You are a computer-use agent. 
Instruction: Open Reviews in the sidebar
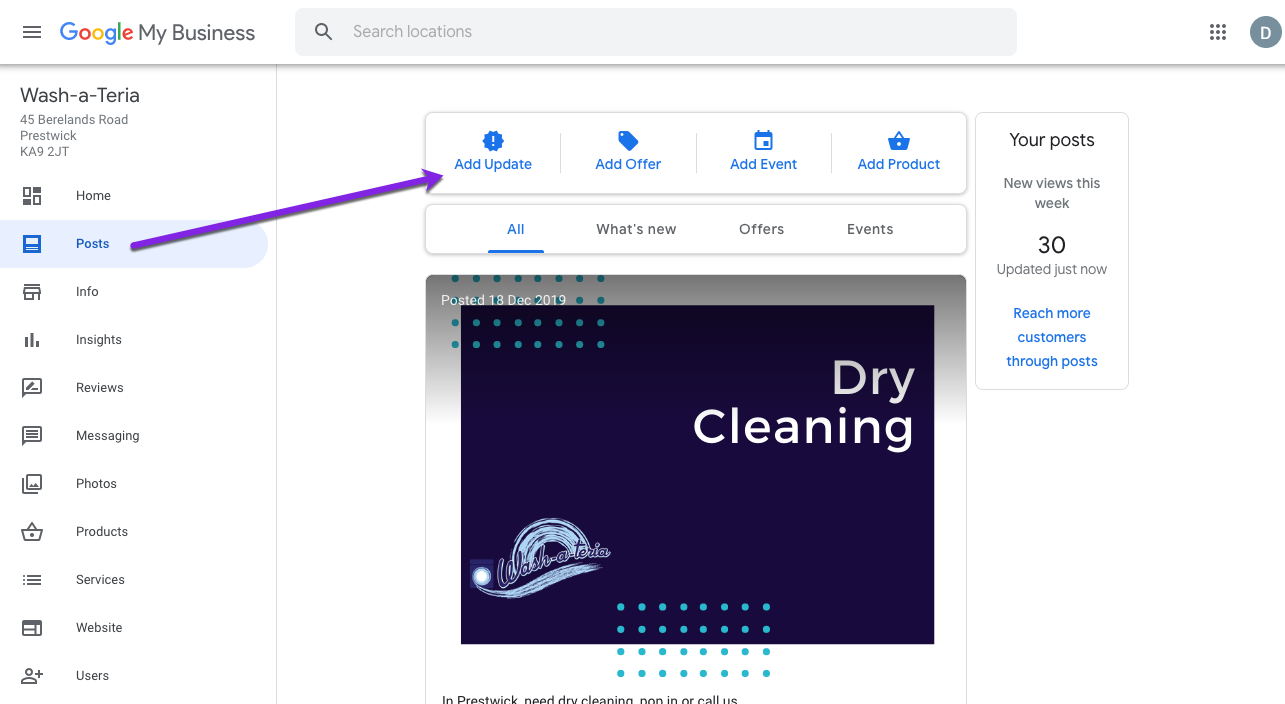click(100, 388)
